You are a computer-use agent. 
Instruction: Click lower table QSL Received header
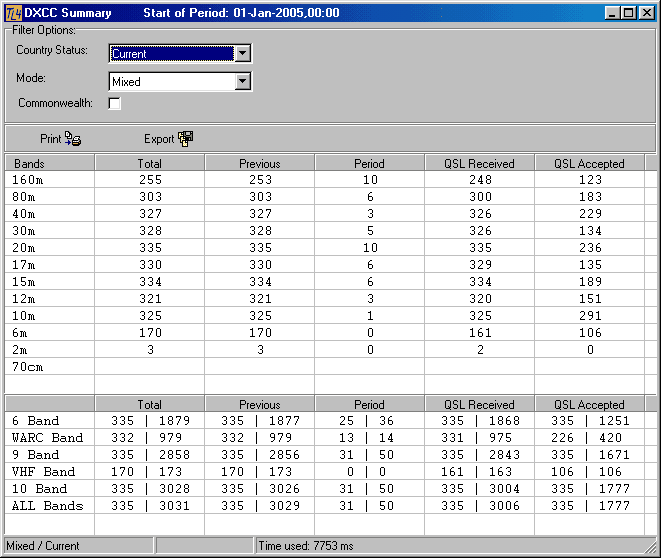479,404
